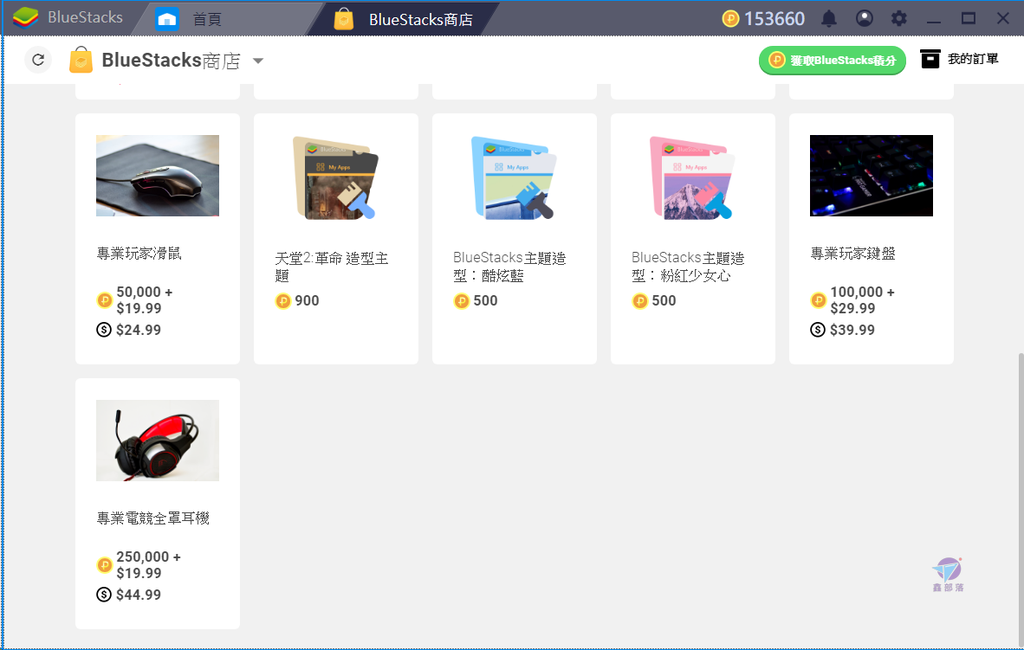The height and width of the screenshot is (650, 1024).
Task: Click the 100,000 + $29.99 price
Action: pos(862,300)
